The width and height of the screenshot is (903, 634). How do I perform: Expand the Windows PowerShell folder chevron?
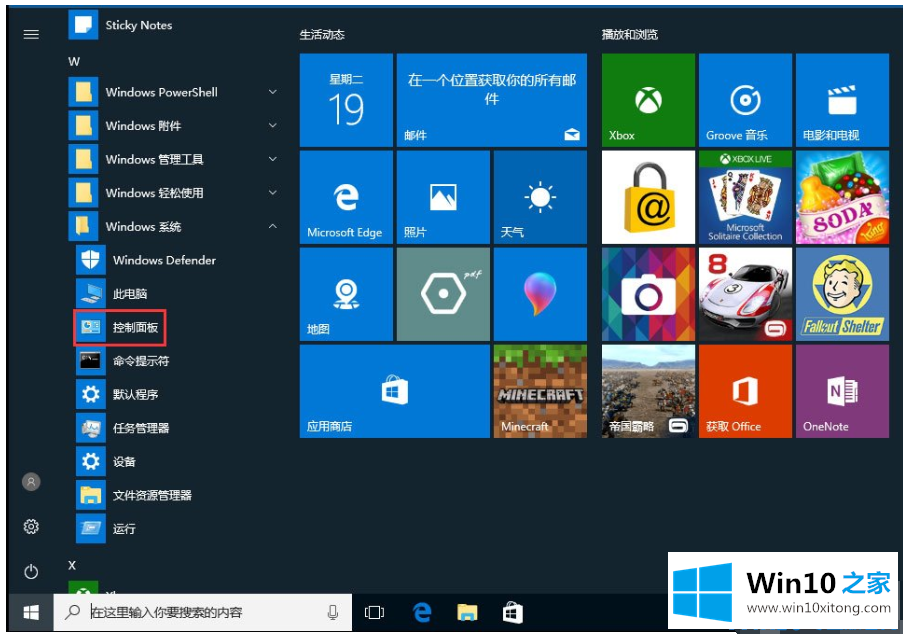[273, 92]
